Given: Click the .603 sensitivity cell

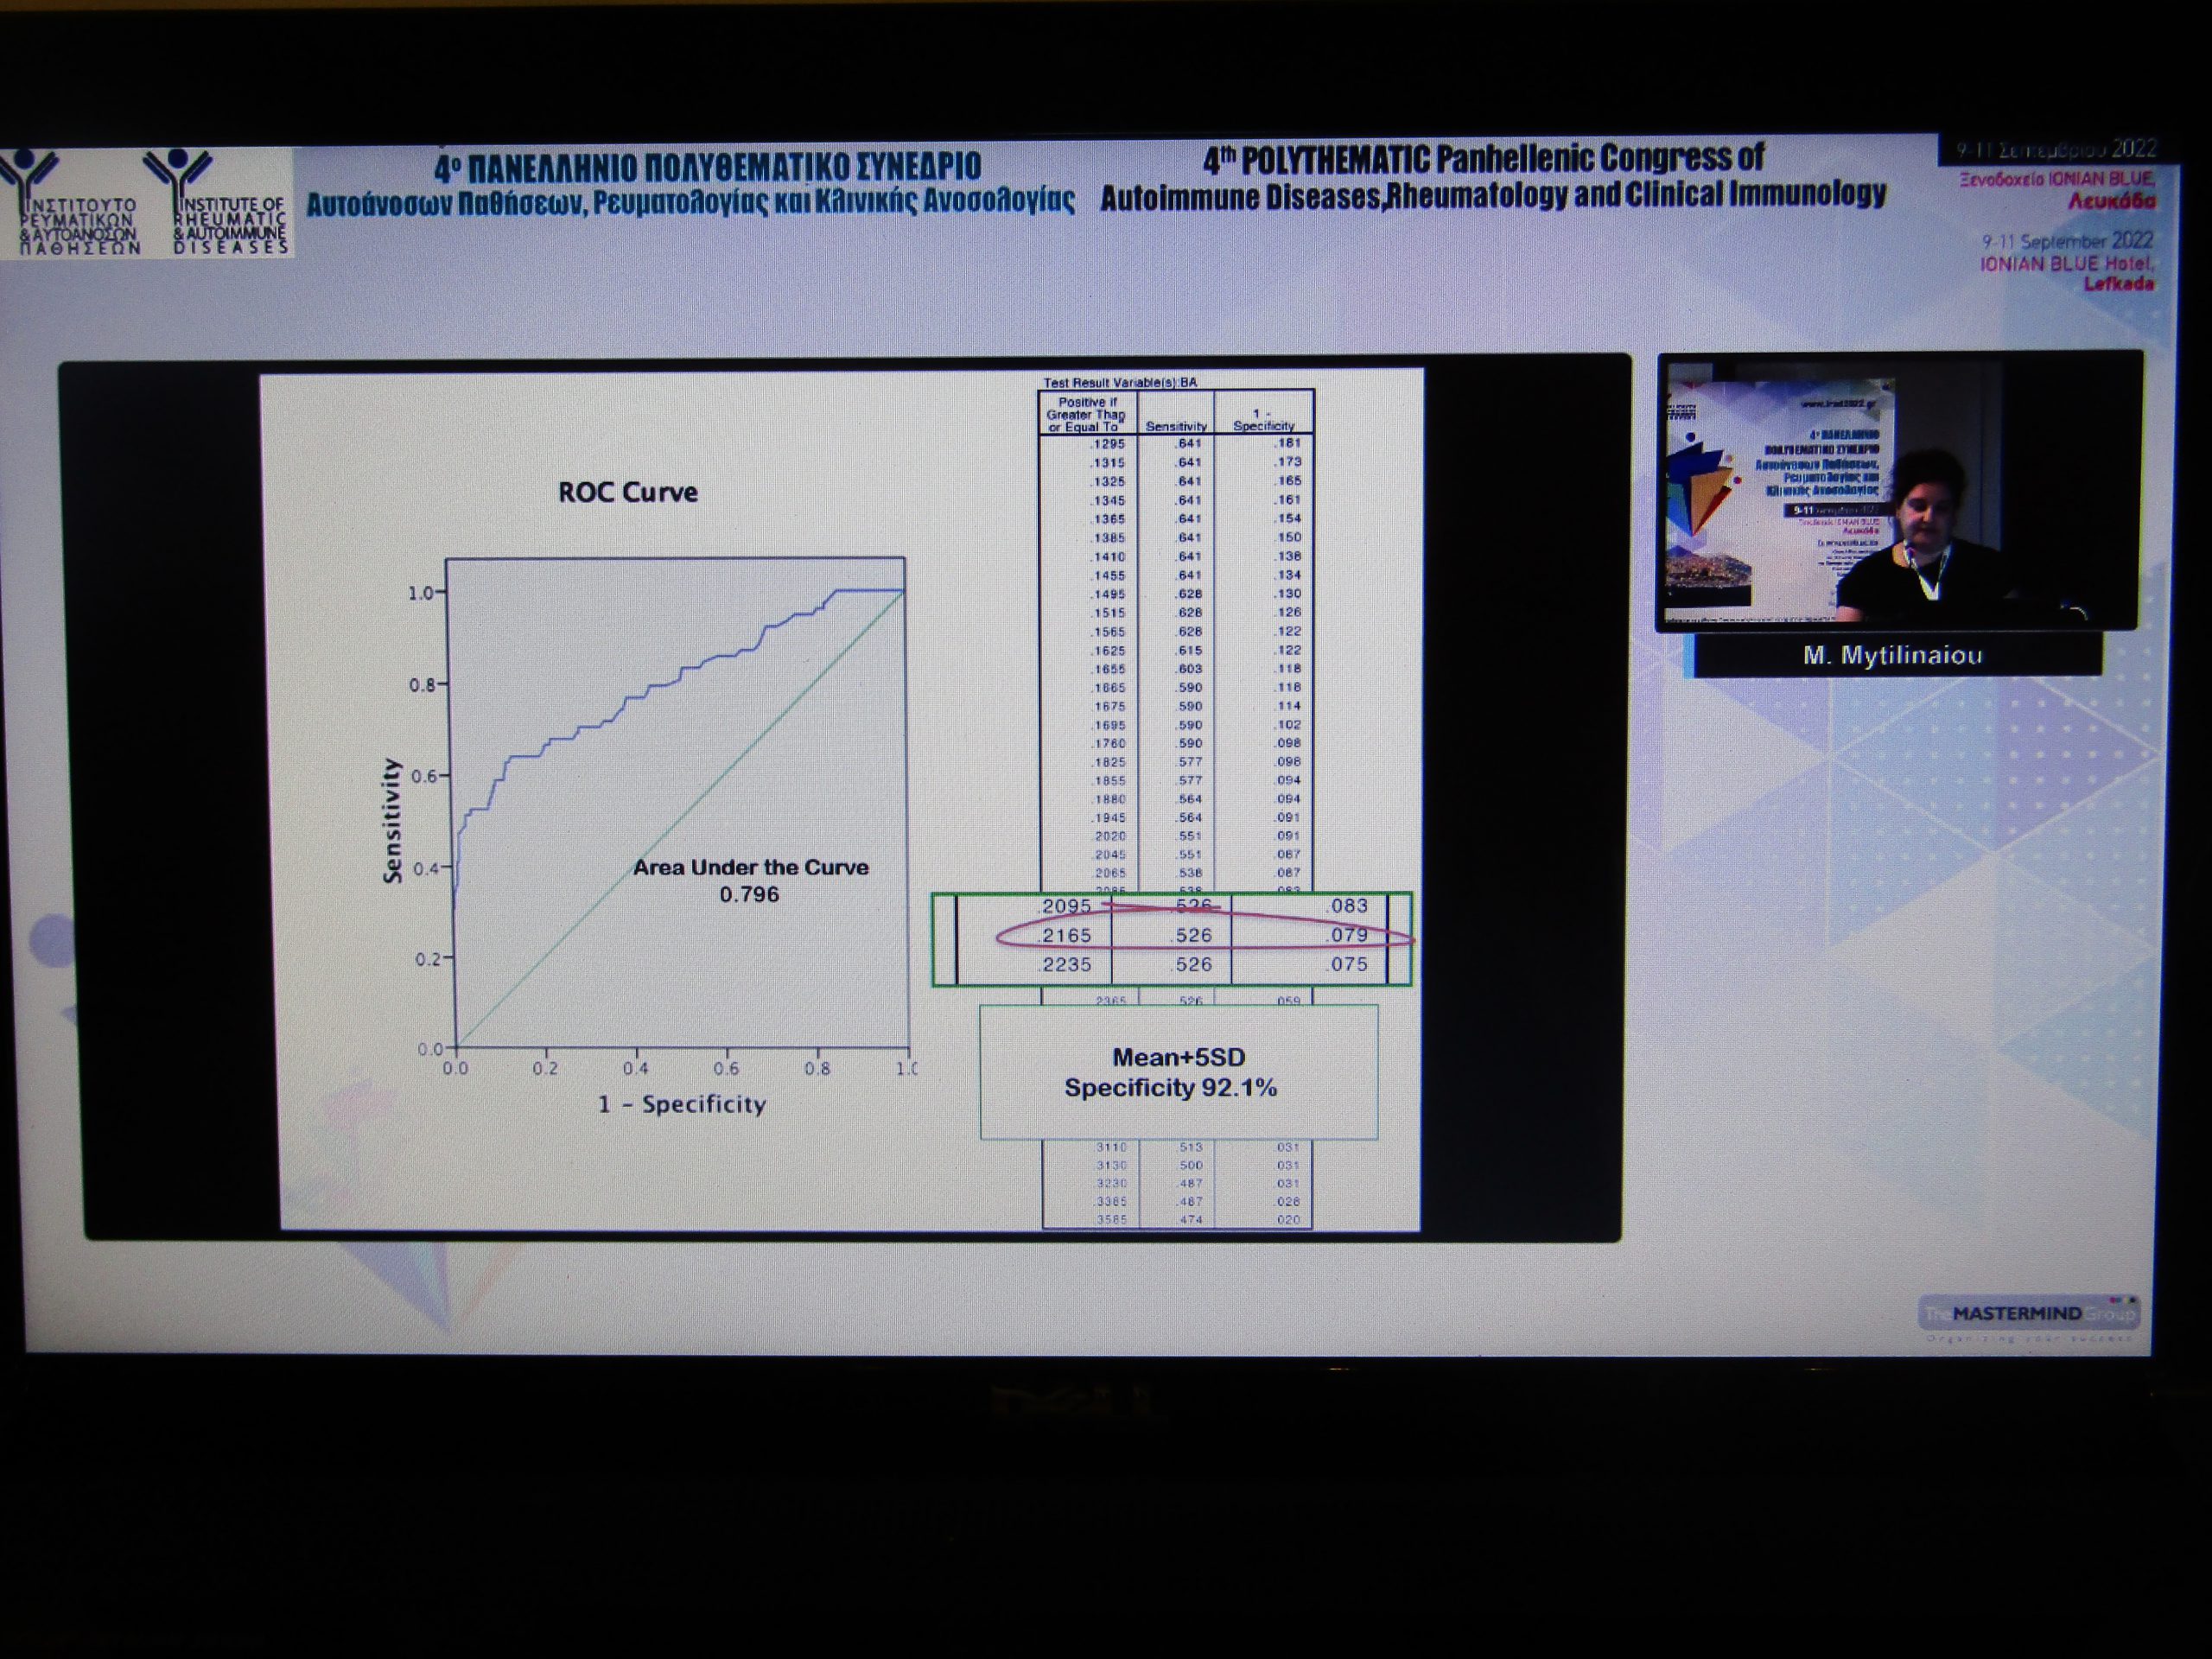Looking at the screenshot, I should [x=1190, y=669].
